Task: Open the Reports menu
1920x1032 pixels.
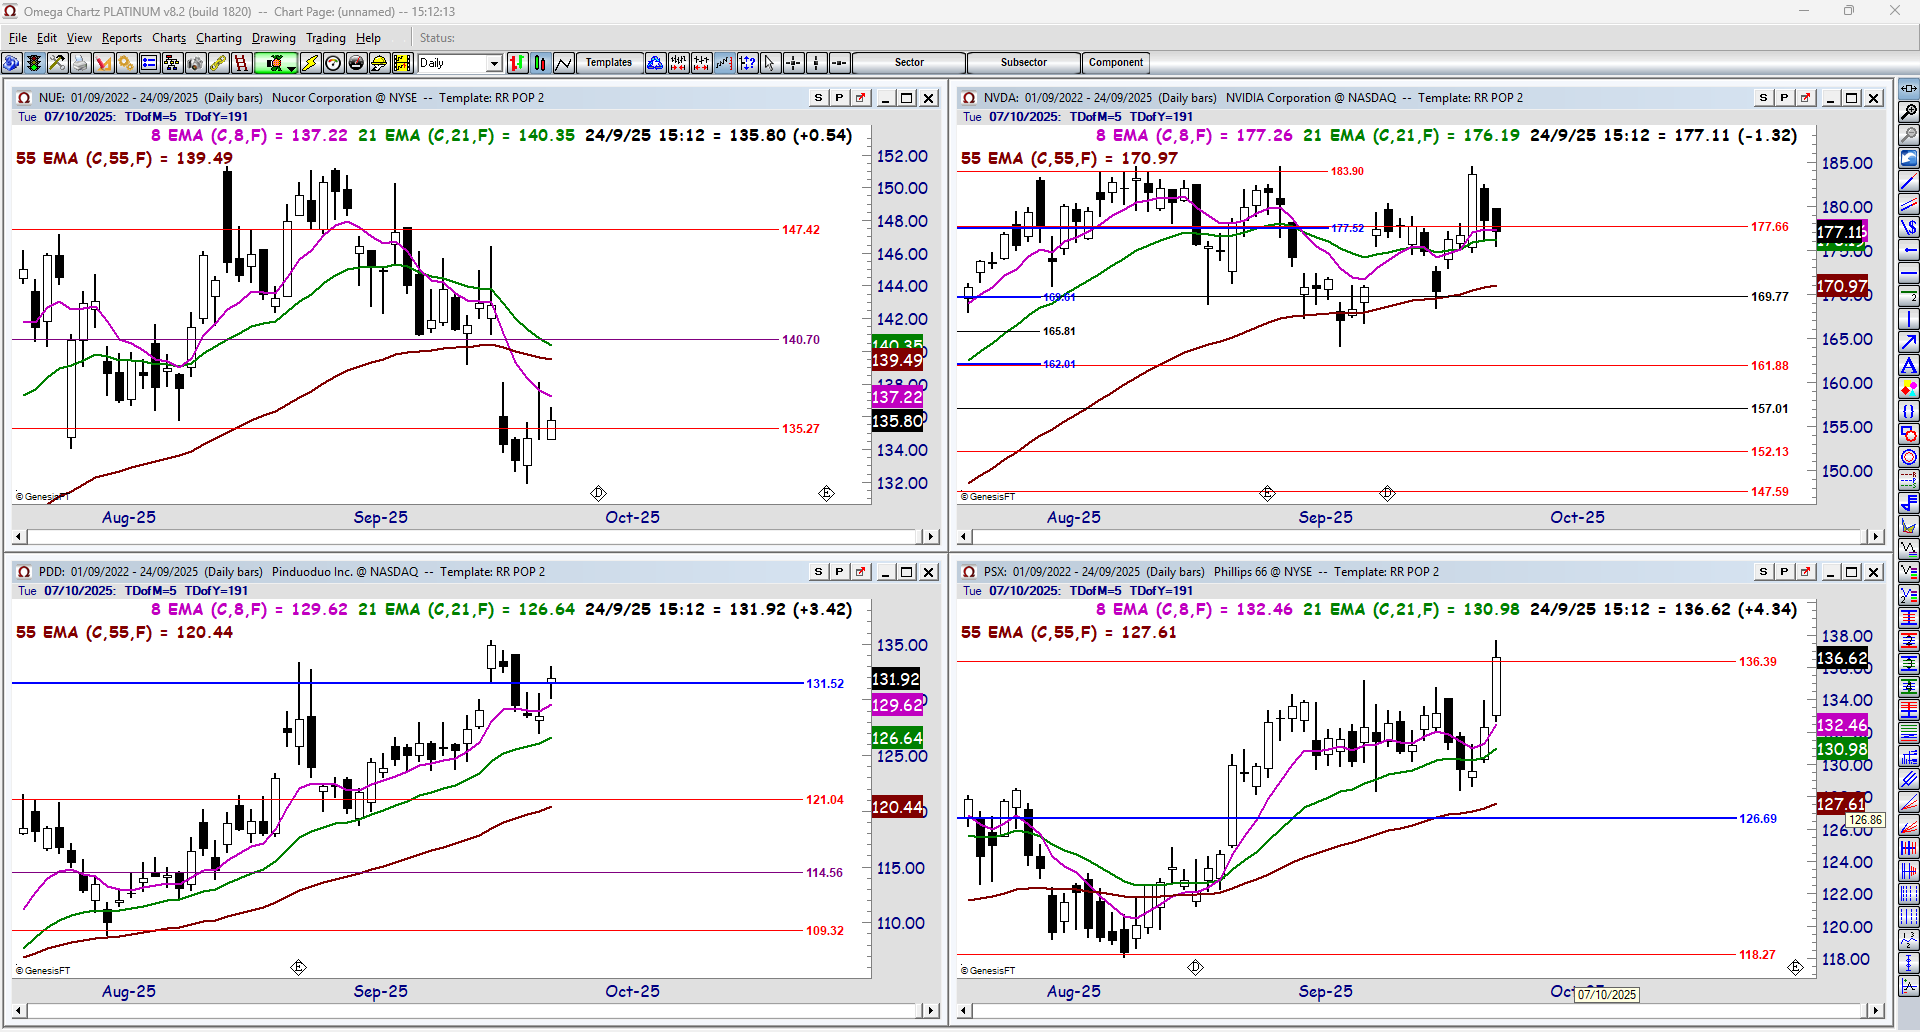Action: click(x=122, y=38)
